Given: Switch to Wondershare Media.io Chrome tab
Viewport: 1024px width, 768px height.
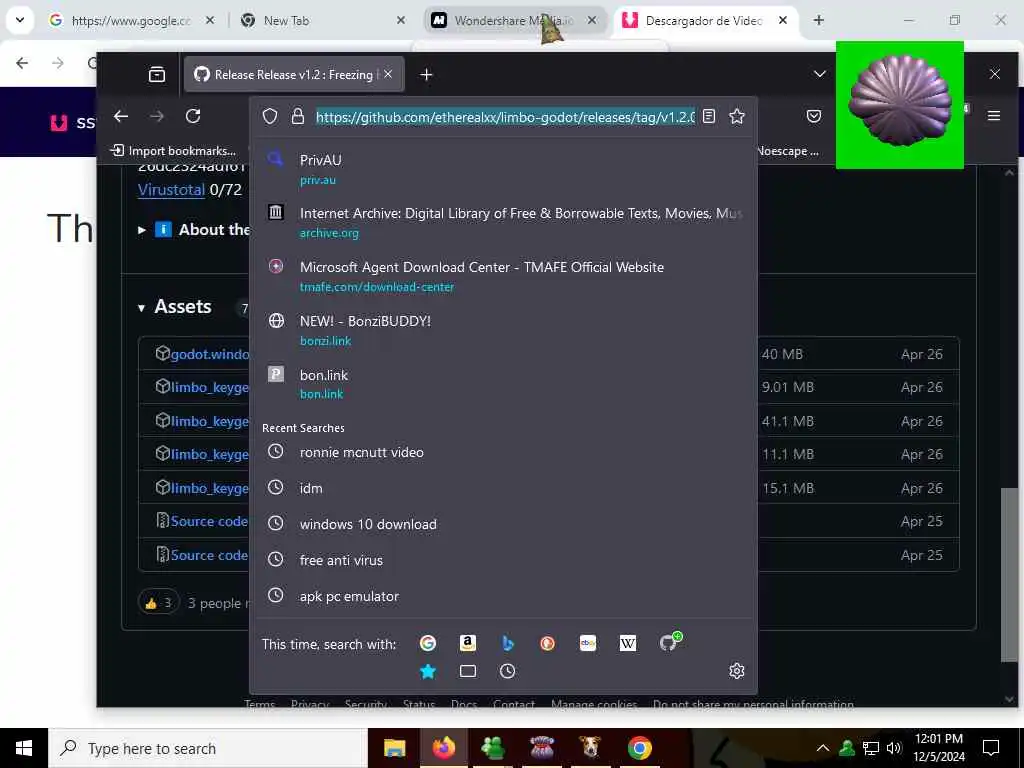Looking at the screenshot, I should point(513,21).
